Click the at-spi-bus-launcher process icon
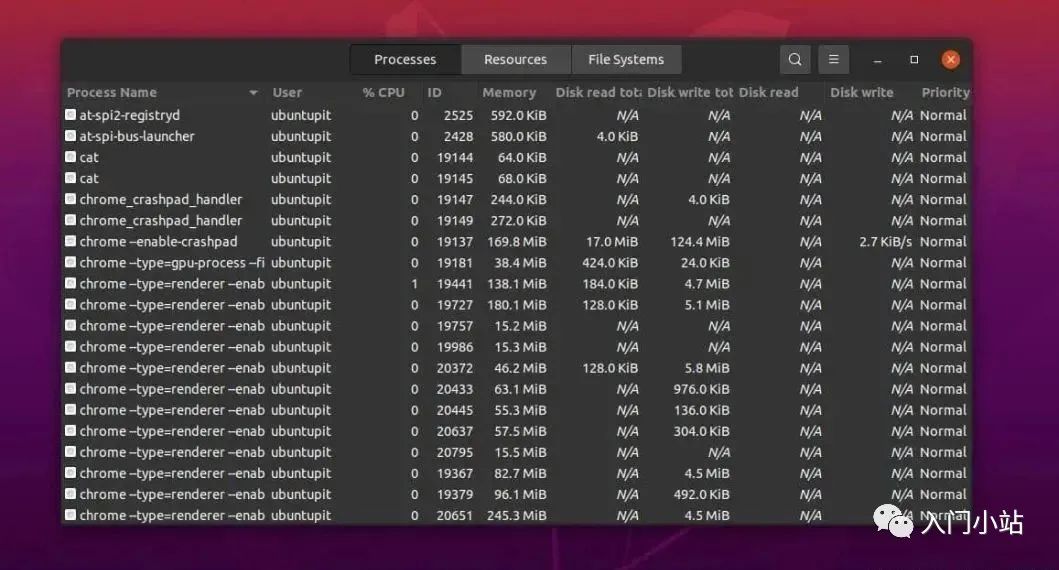The width and height of the screenshot is (1059, 570). point(70,136)
